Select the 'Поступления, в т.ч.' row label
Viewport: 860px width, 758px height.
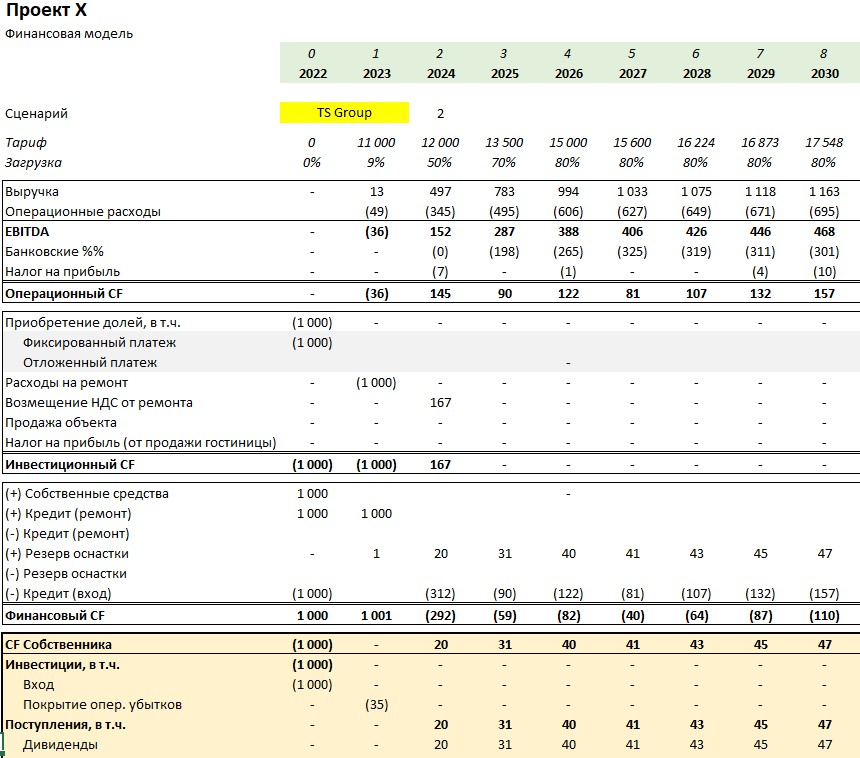[x=65, y=725]
